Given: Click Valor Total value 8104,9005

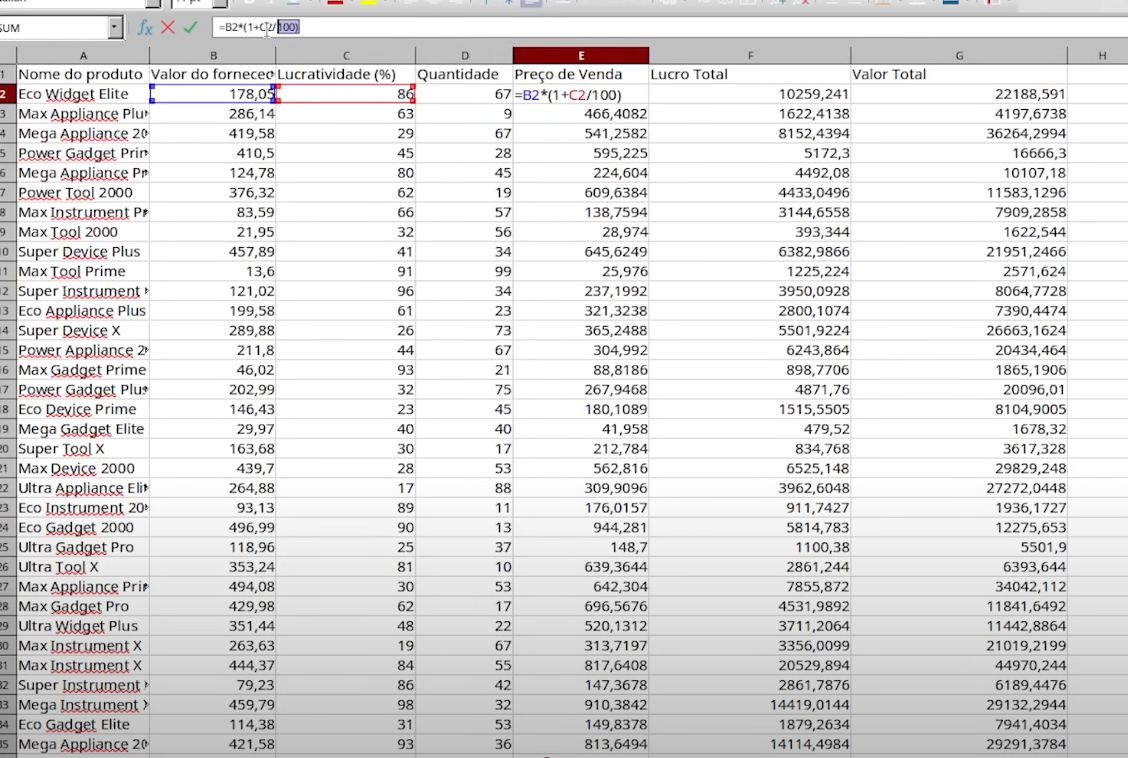Looking at the screenshot, I should (x=959, y=409).
